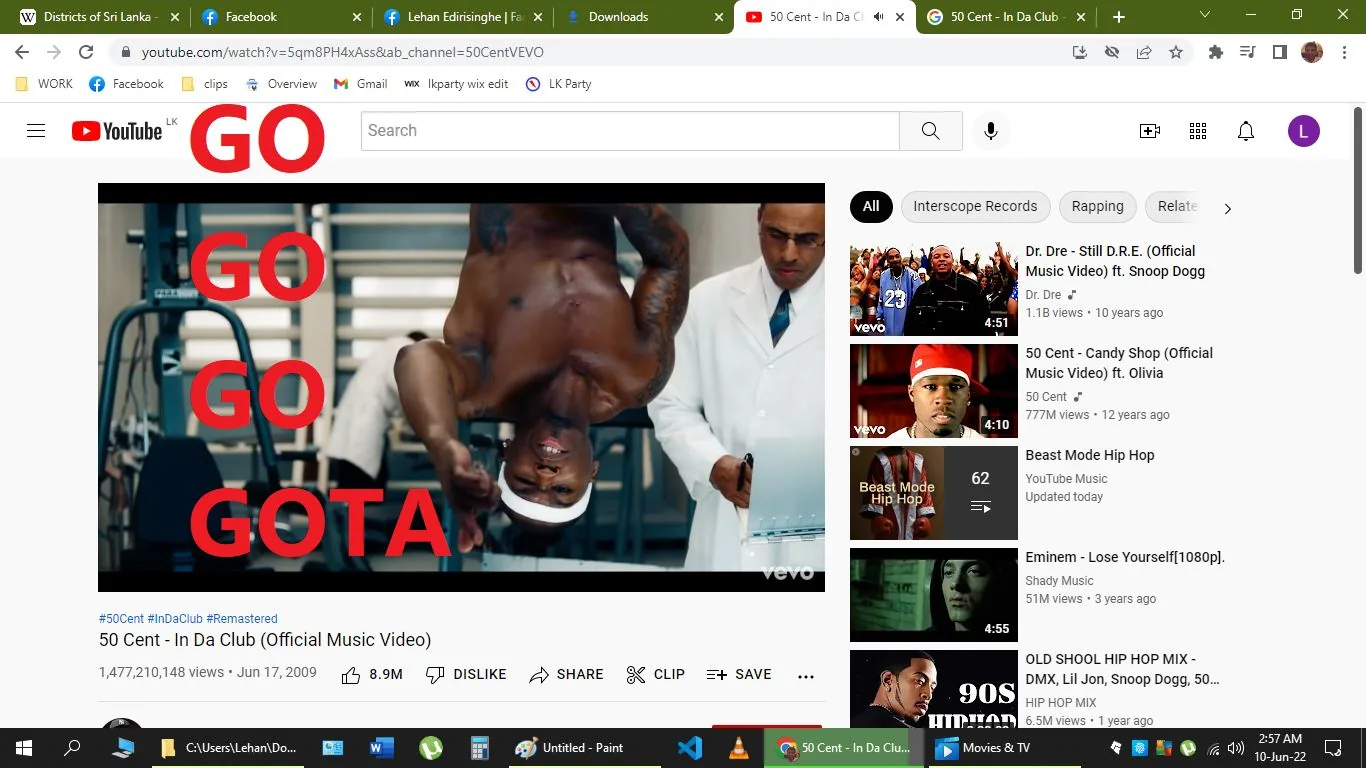Share the In Da Club video

pos(567,675)
